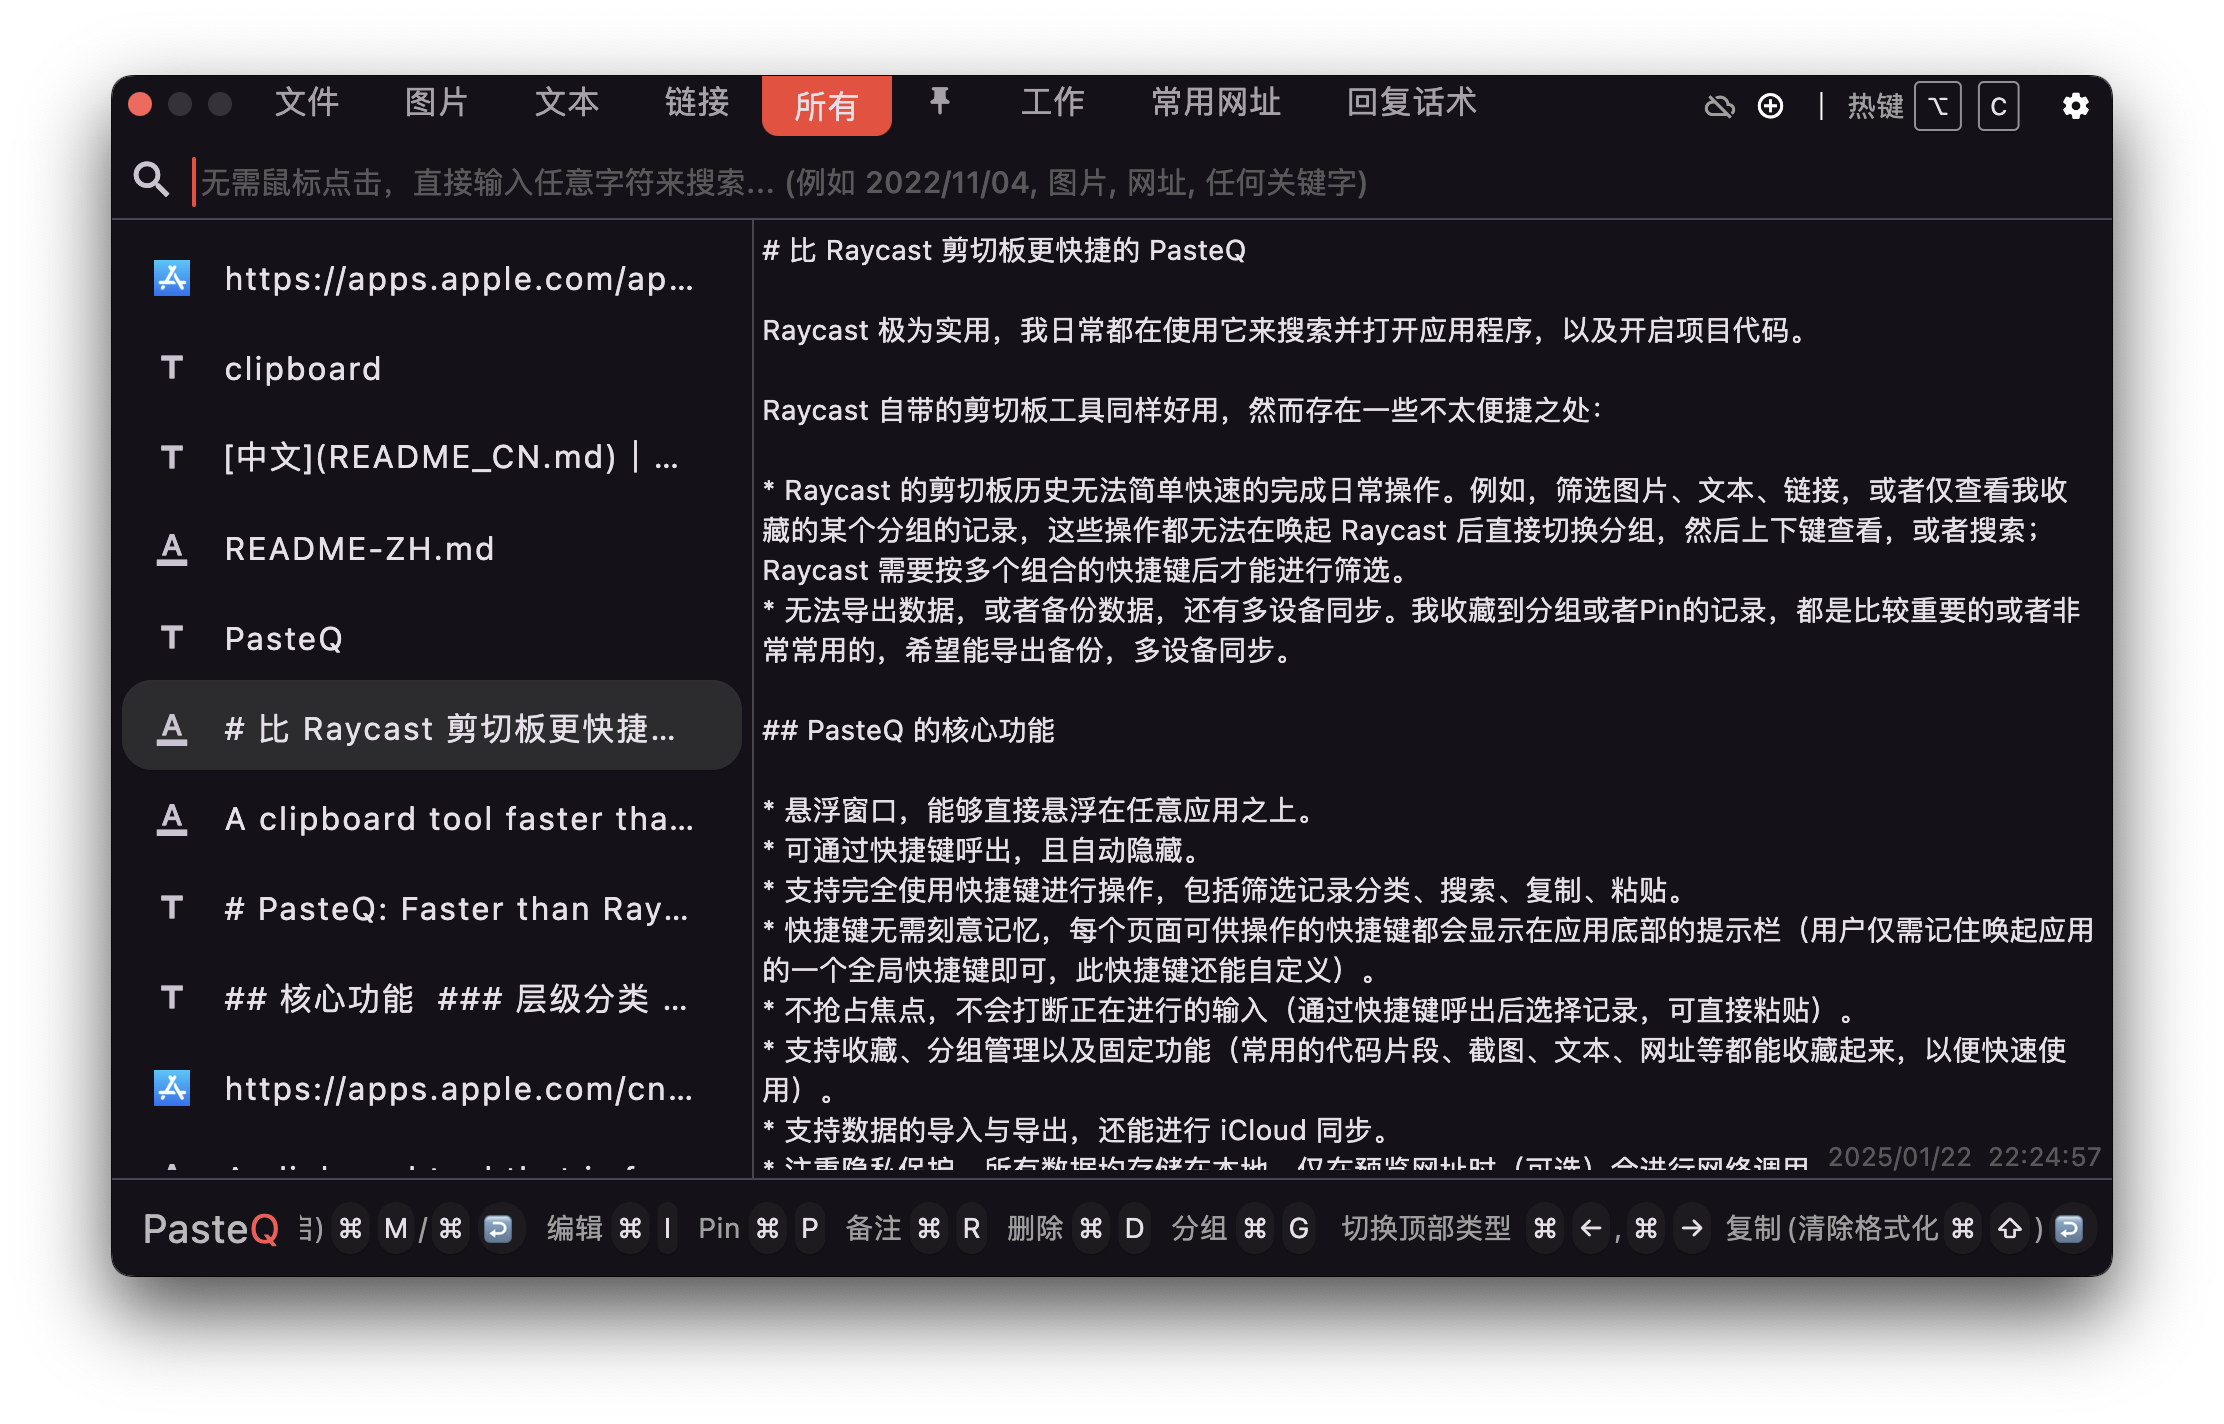Click App Store icon of apps.apple.com/ap row
This screenshot has width=2224, height=1424.
click(172, 278)
